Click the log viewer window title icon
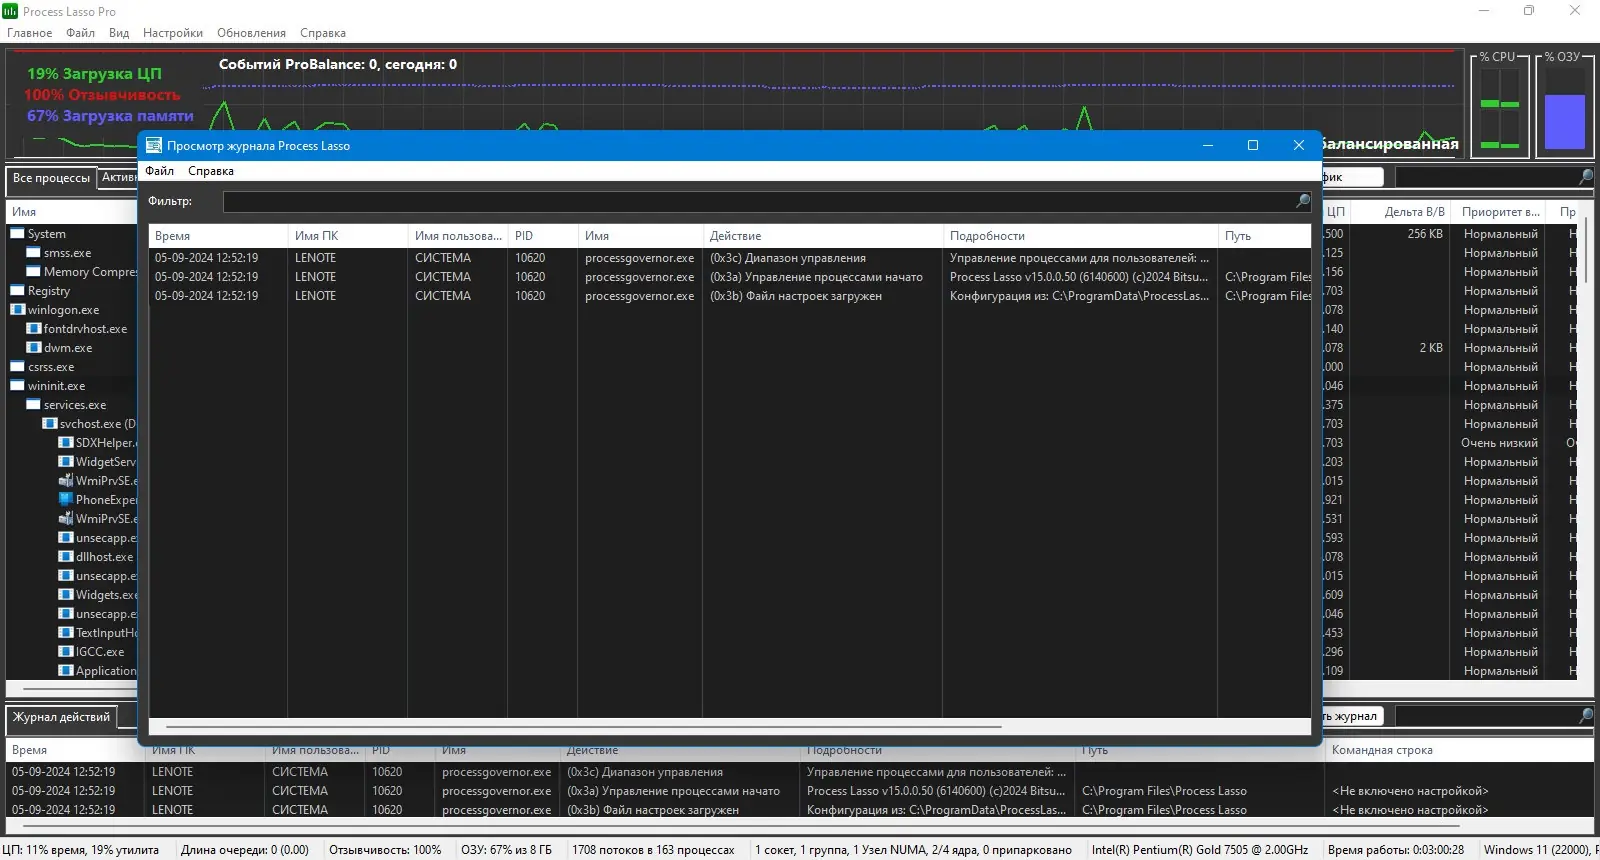This screenshot has width=1600, height=860. point(153,145)
